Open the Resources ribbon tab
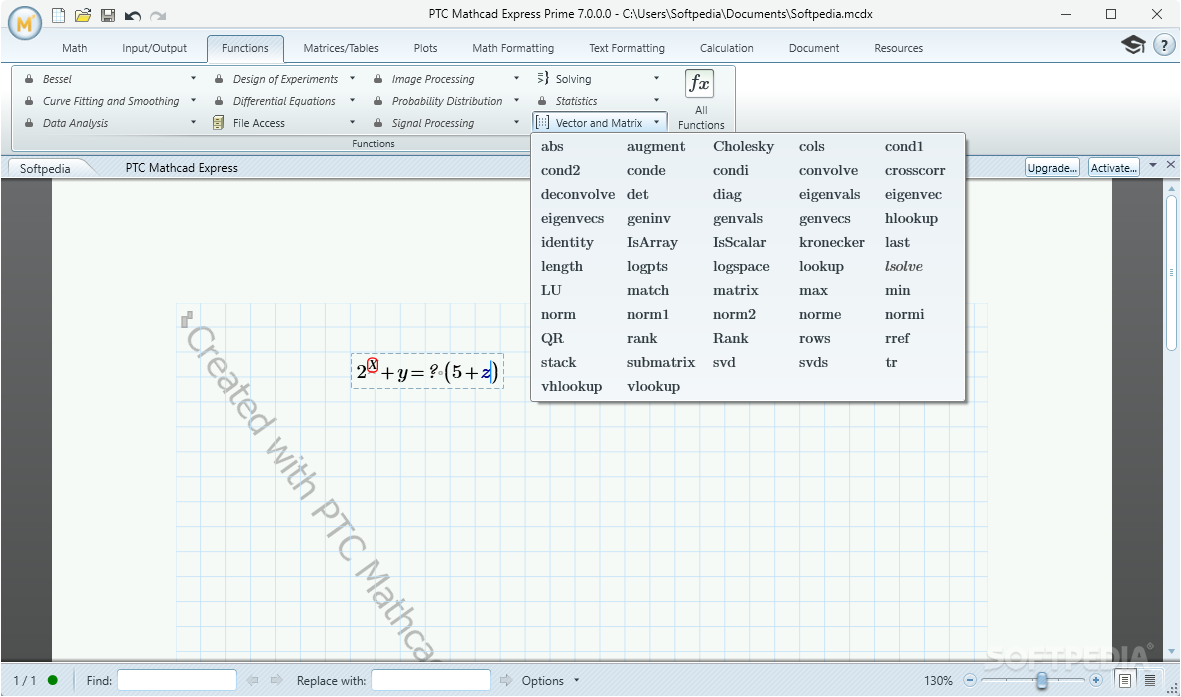Image resolution: width=1181 pixels, height=697 pixels. (899, 48)
